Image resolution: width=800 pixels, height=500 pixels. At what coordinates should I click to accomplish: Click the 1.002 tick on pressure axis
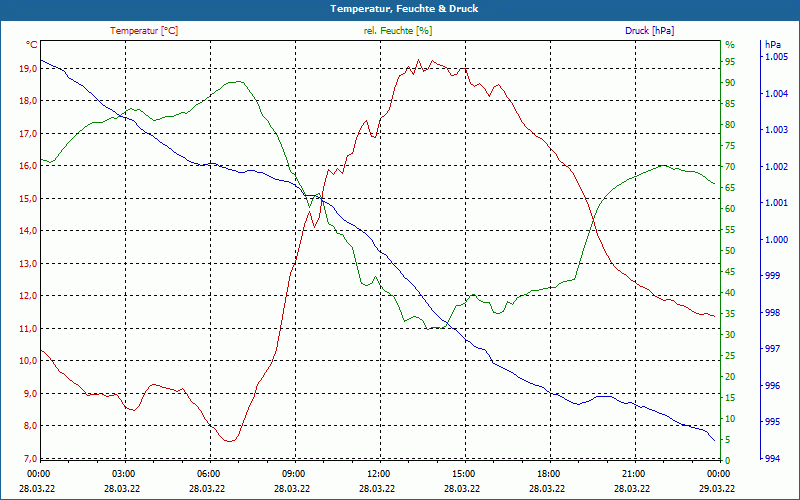[777, 167]
